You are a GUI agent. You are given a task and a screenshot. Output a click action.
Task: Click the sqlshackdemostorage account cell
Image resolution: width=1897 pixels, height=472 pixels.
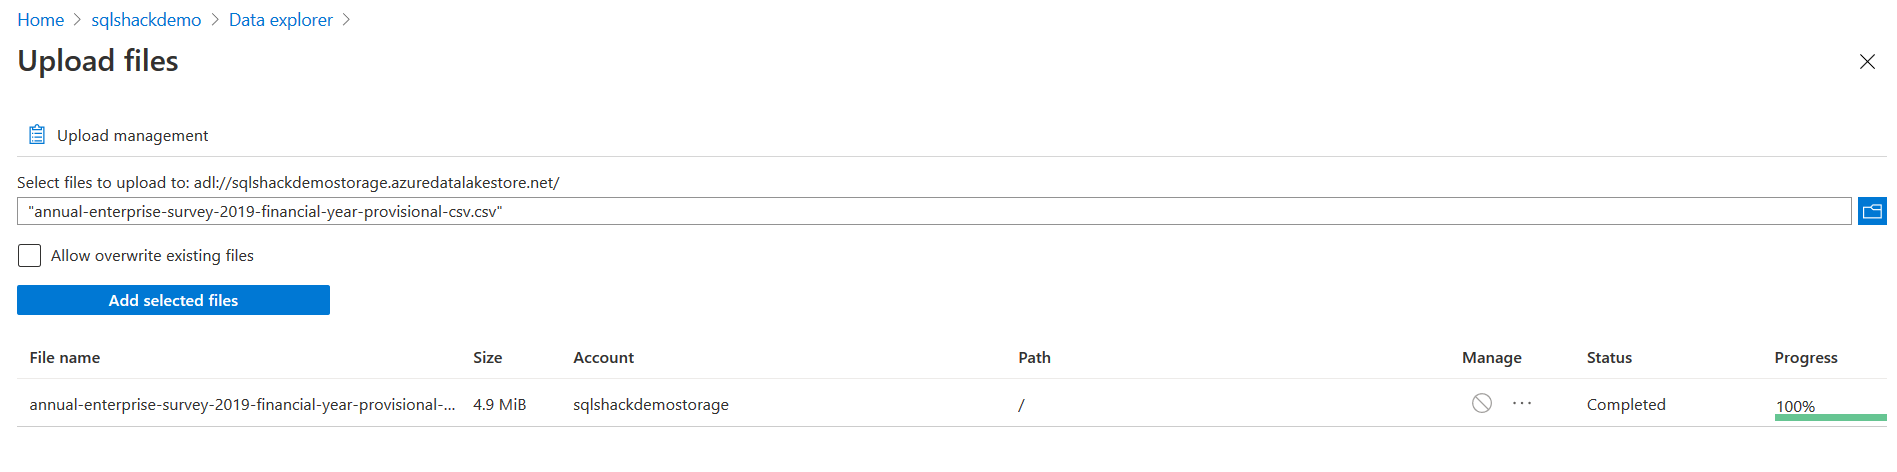tap(650, 405)
